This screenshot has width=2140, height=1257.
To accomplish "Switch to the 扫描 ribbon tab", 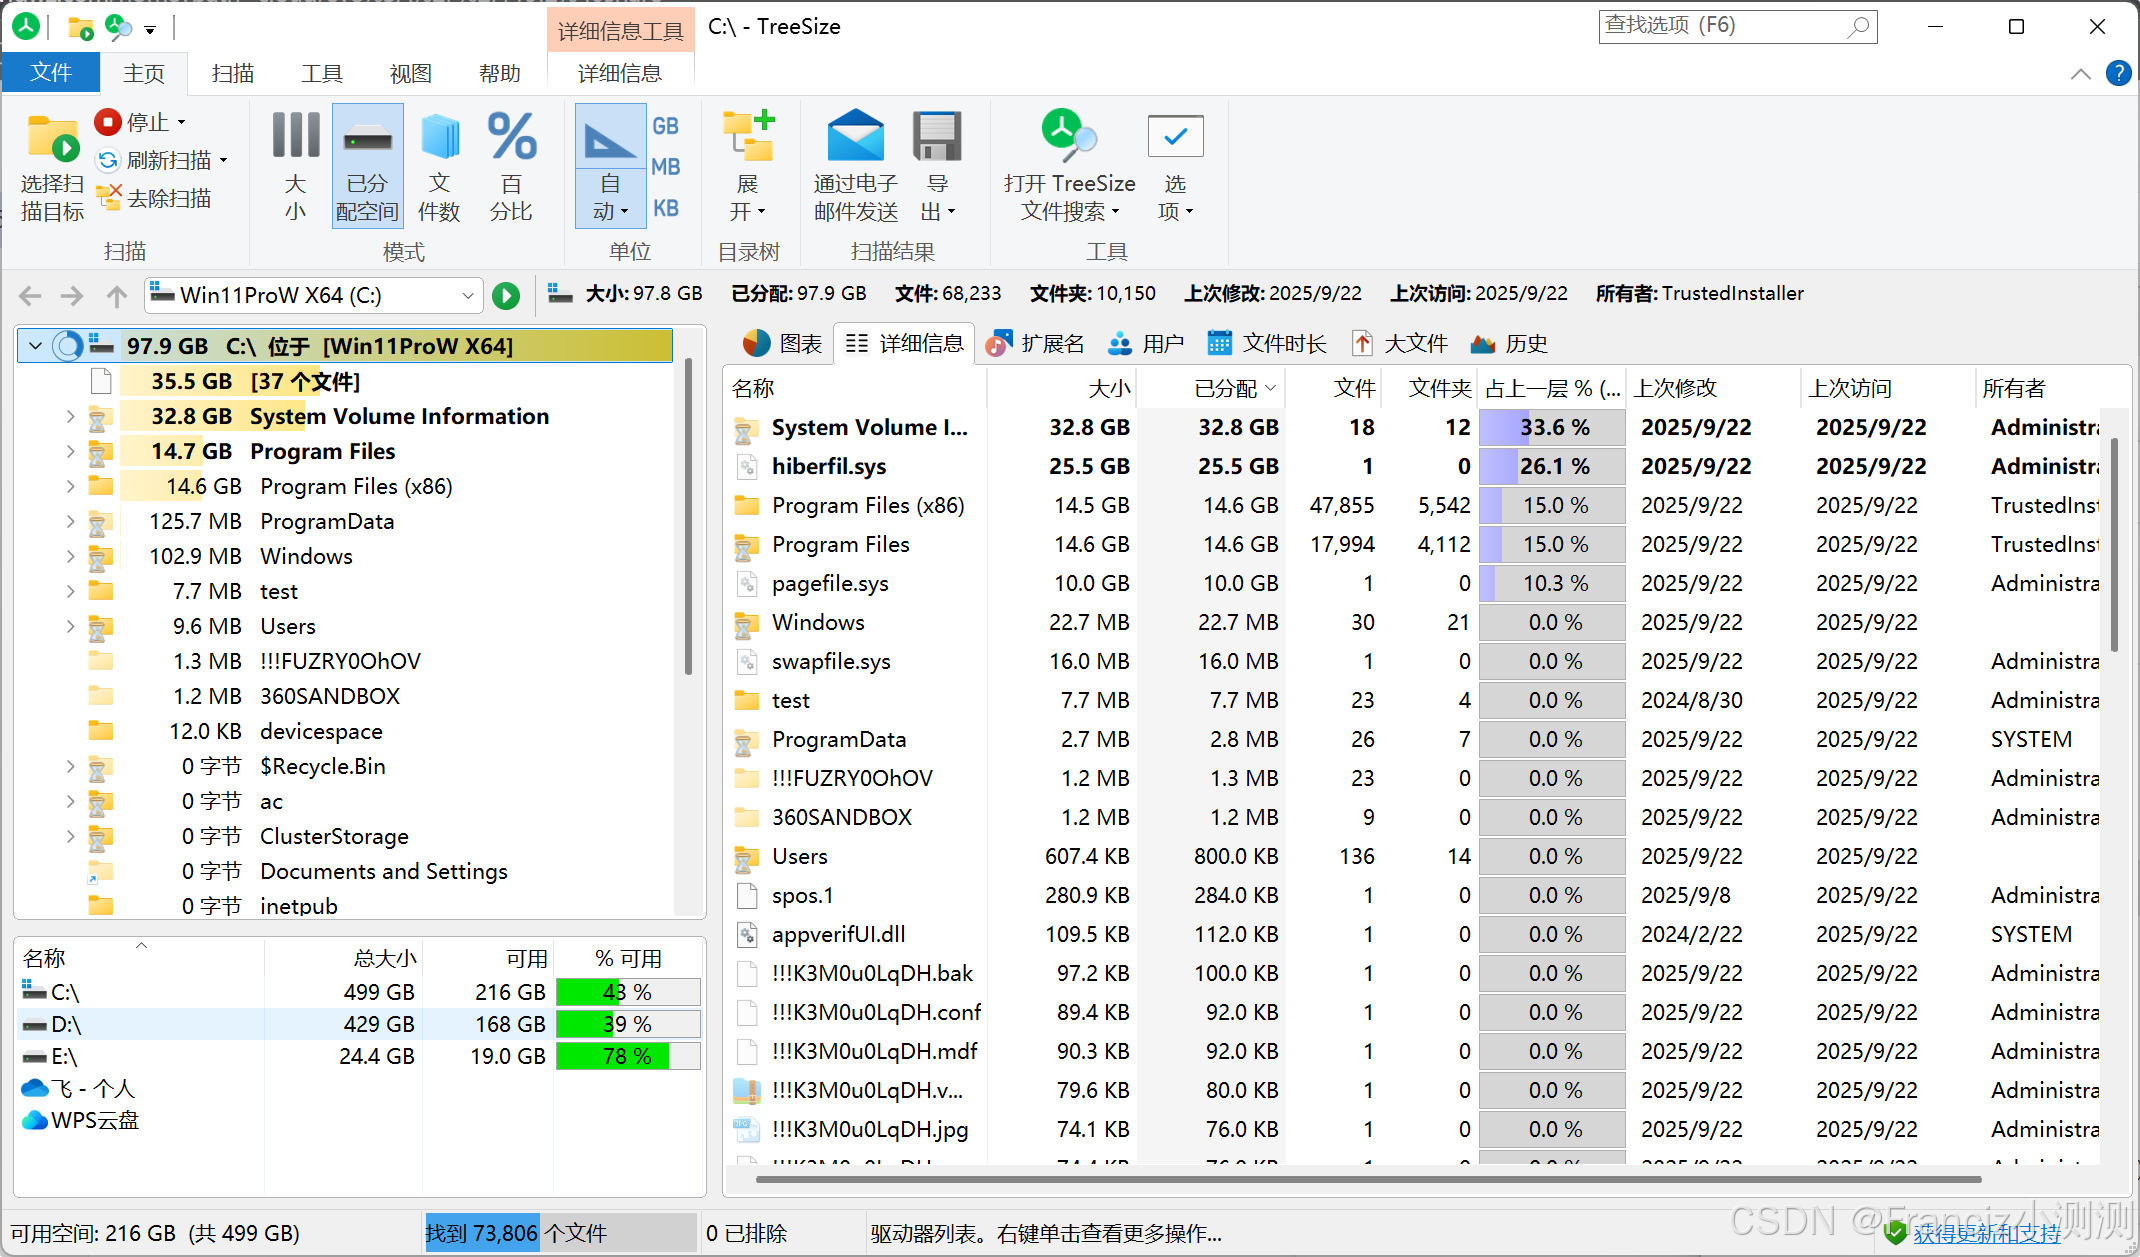I will [233, 73].
